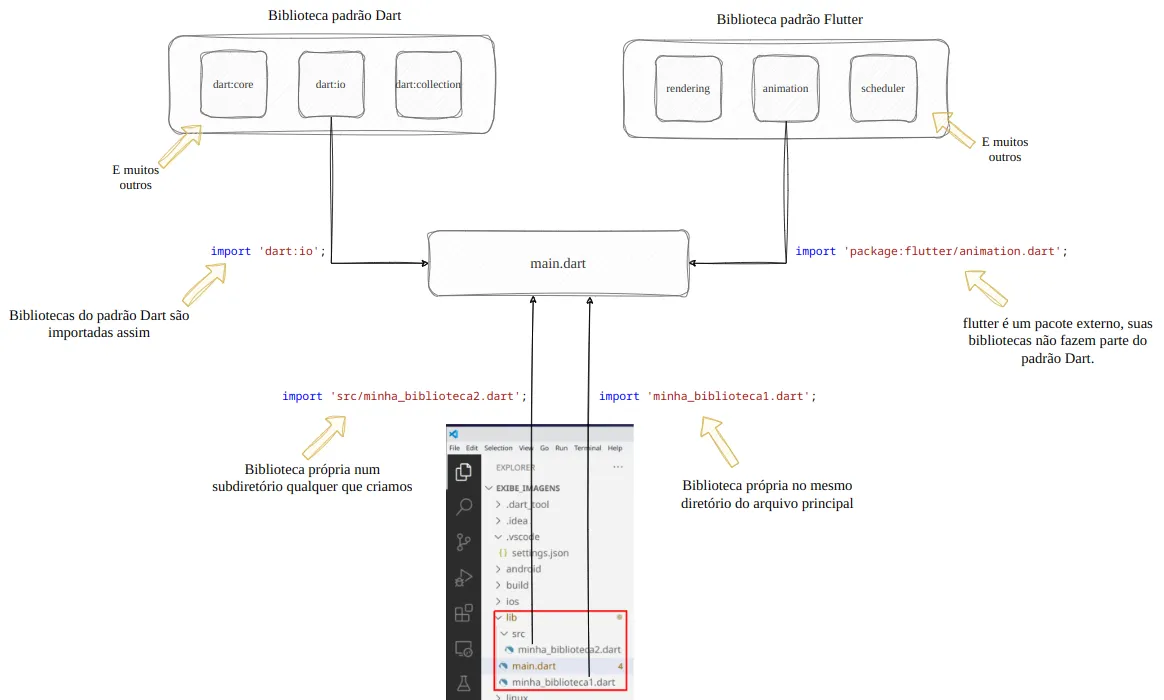Open the Run and Debug icon
Screen dimensions: 1164x700
(464, 578)
